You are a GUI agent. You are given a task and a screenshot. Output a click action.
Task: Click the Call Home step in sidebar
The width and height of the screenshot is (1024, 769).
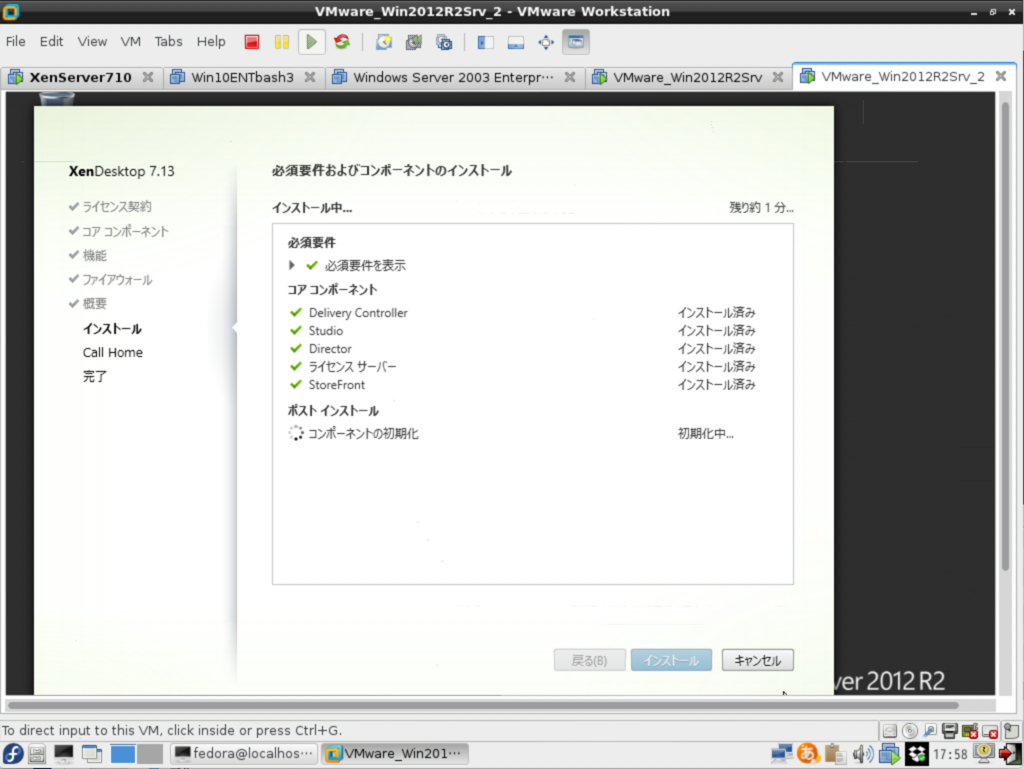click(x=112, y=353)
